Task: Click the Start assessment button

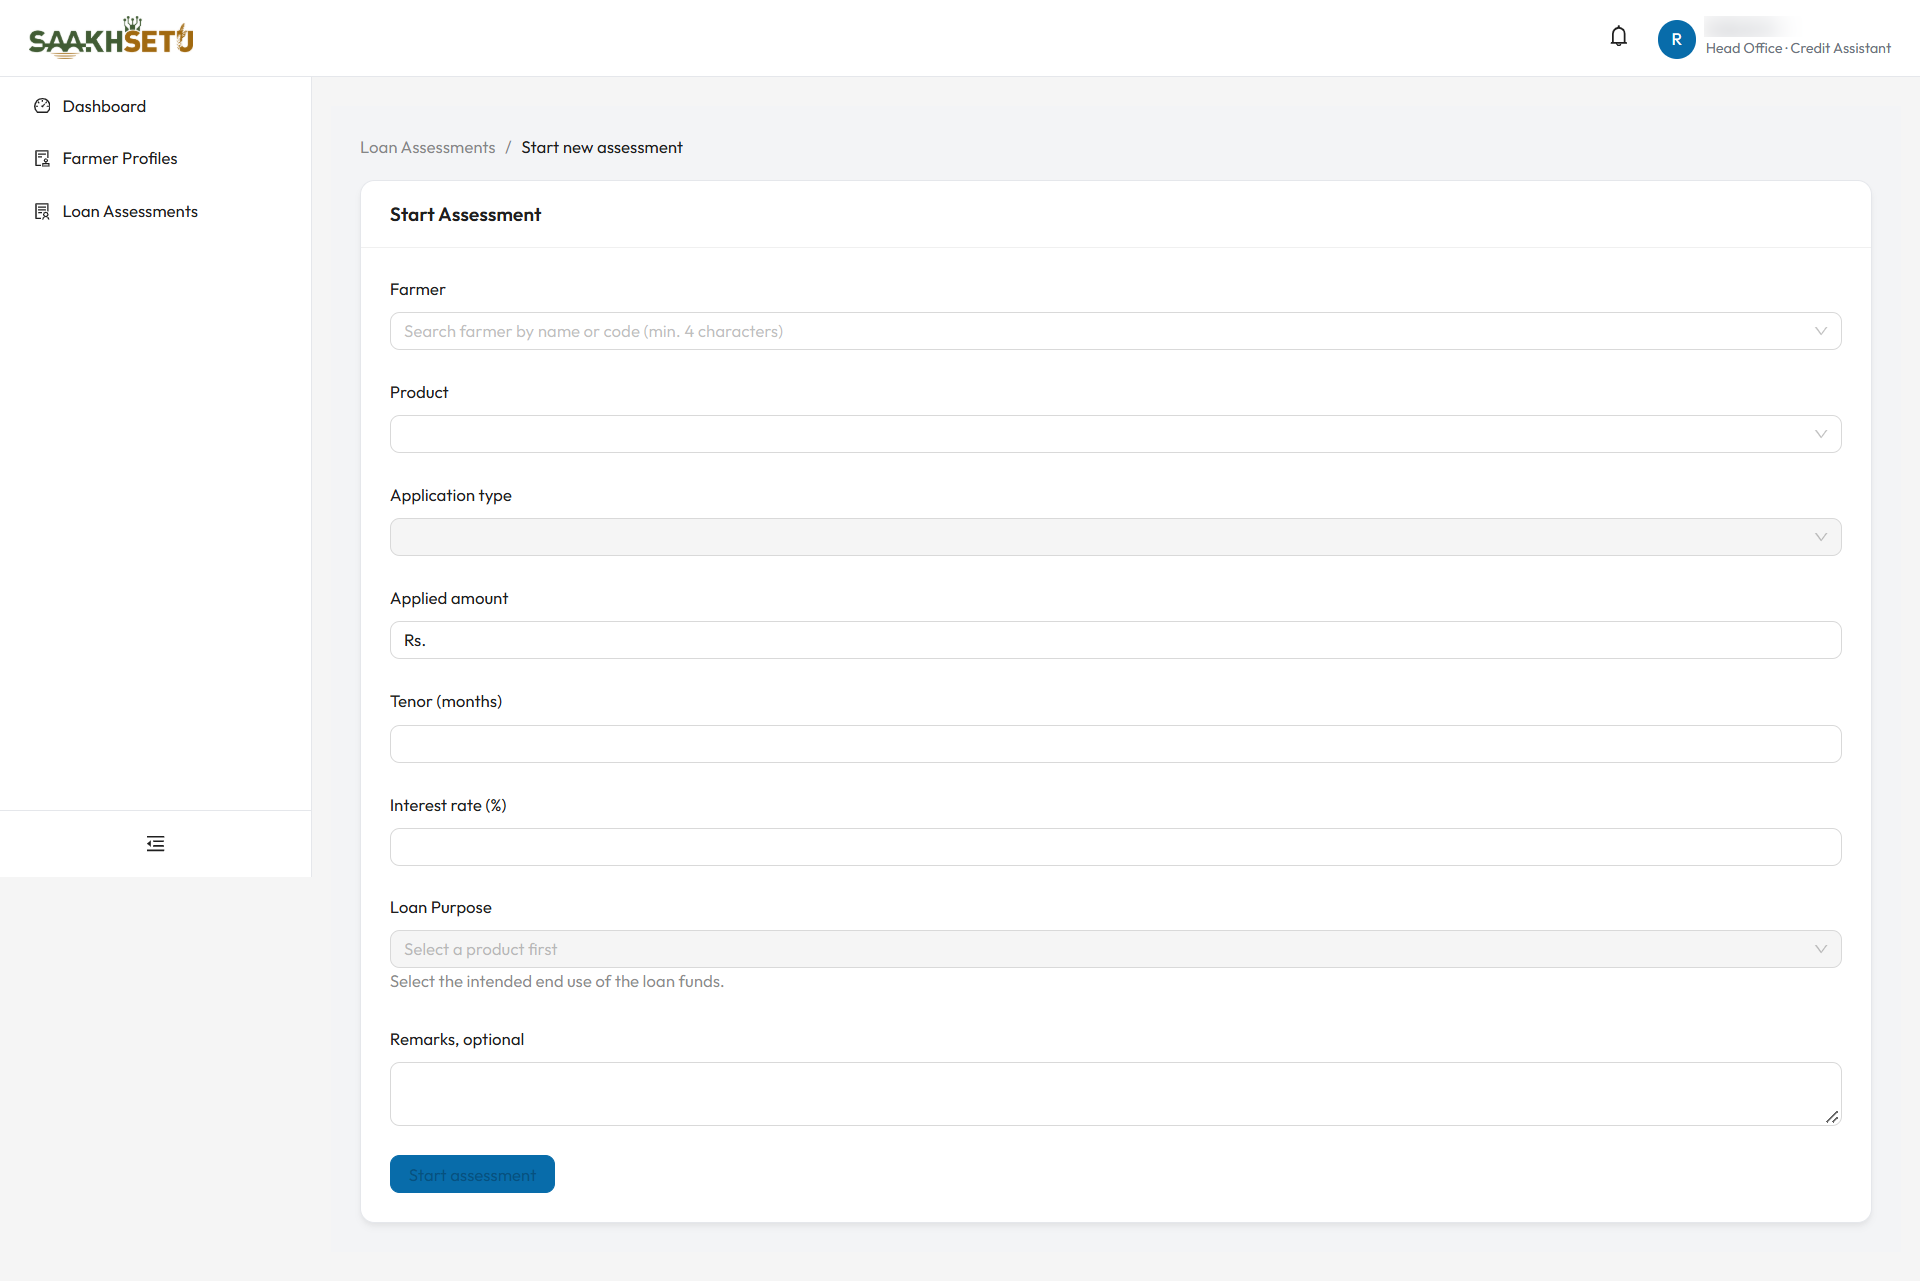Action: pos(472,1174)
